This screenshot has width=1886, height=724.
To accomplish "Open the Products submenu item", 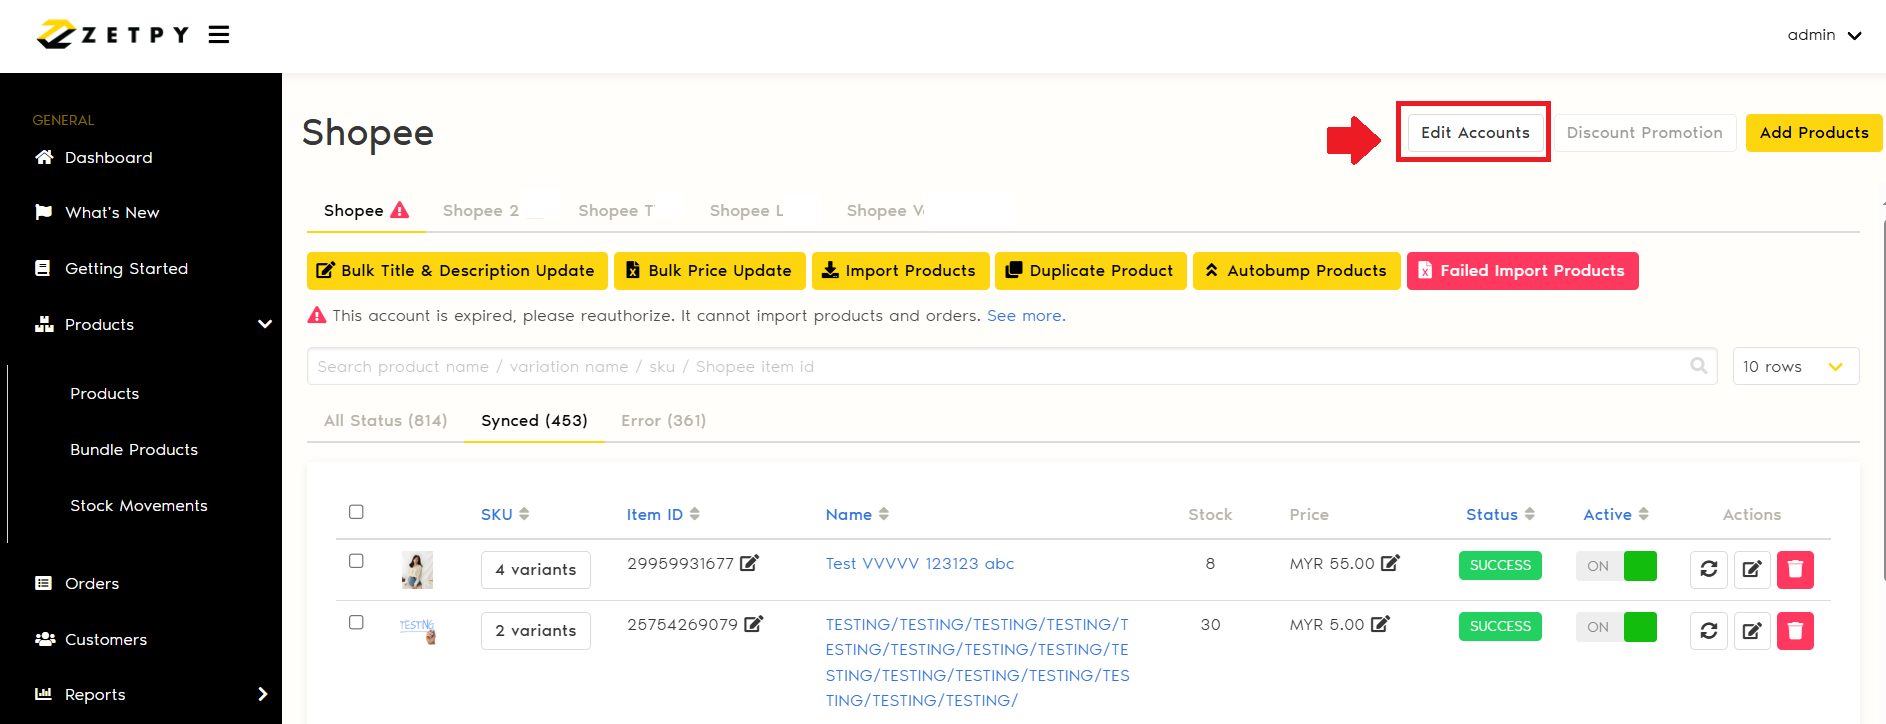I will pyautogui.click(x=104, y=394).
